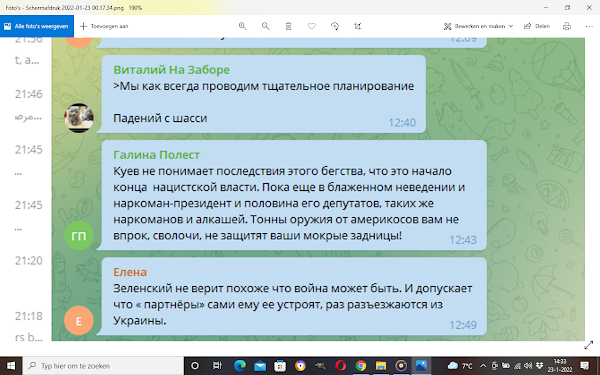Click the message timestamp 12:43
Screen dimensions: 600x375
463,240
